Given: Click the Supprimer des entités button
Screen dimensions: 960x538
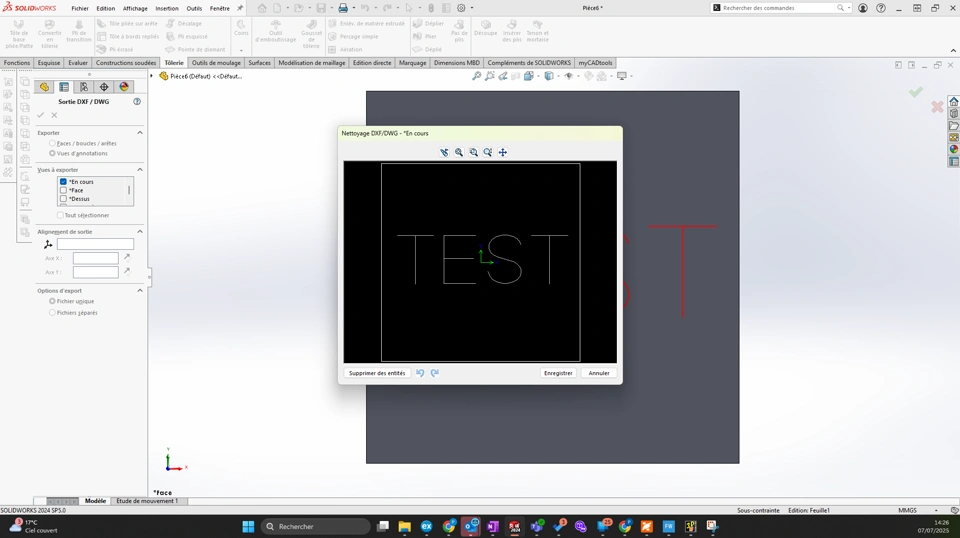Looking at the screenshot, I should (377, 373).
